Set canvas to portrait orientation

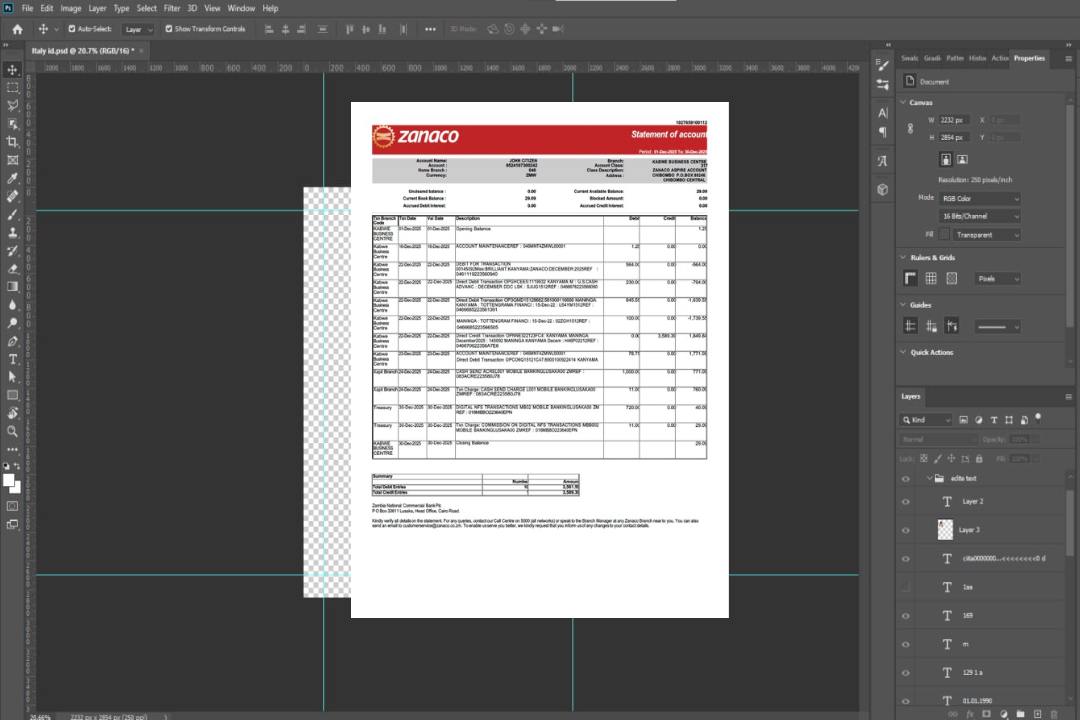pos(946,160)
